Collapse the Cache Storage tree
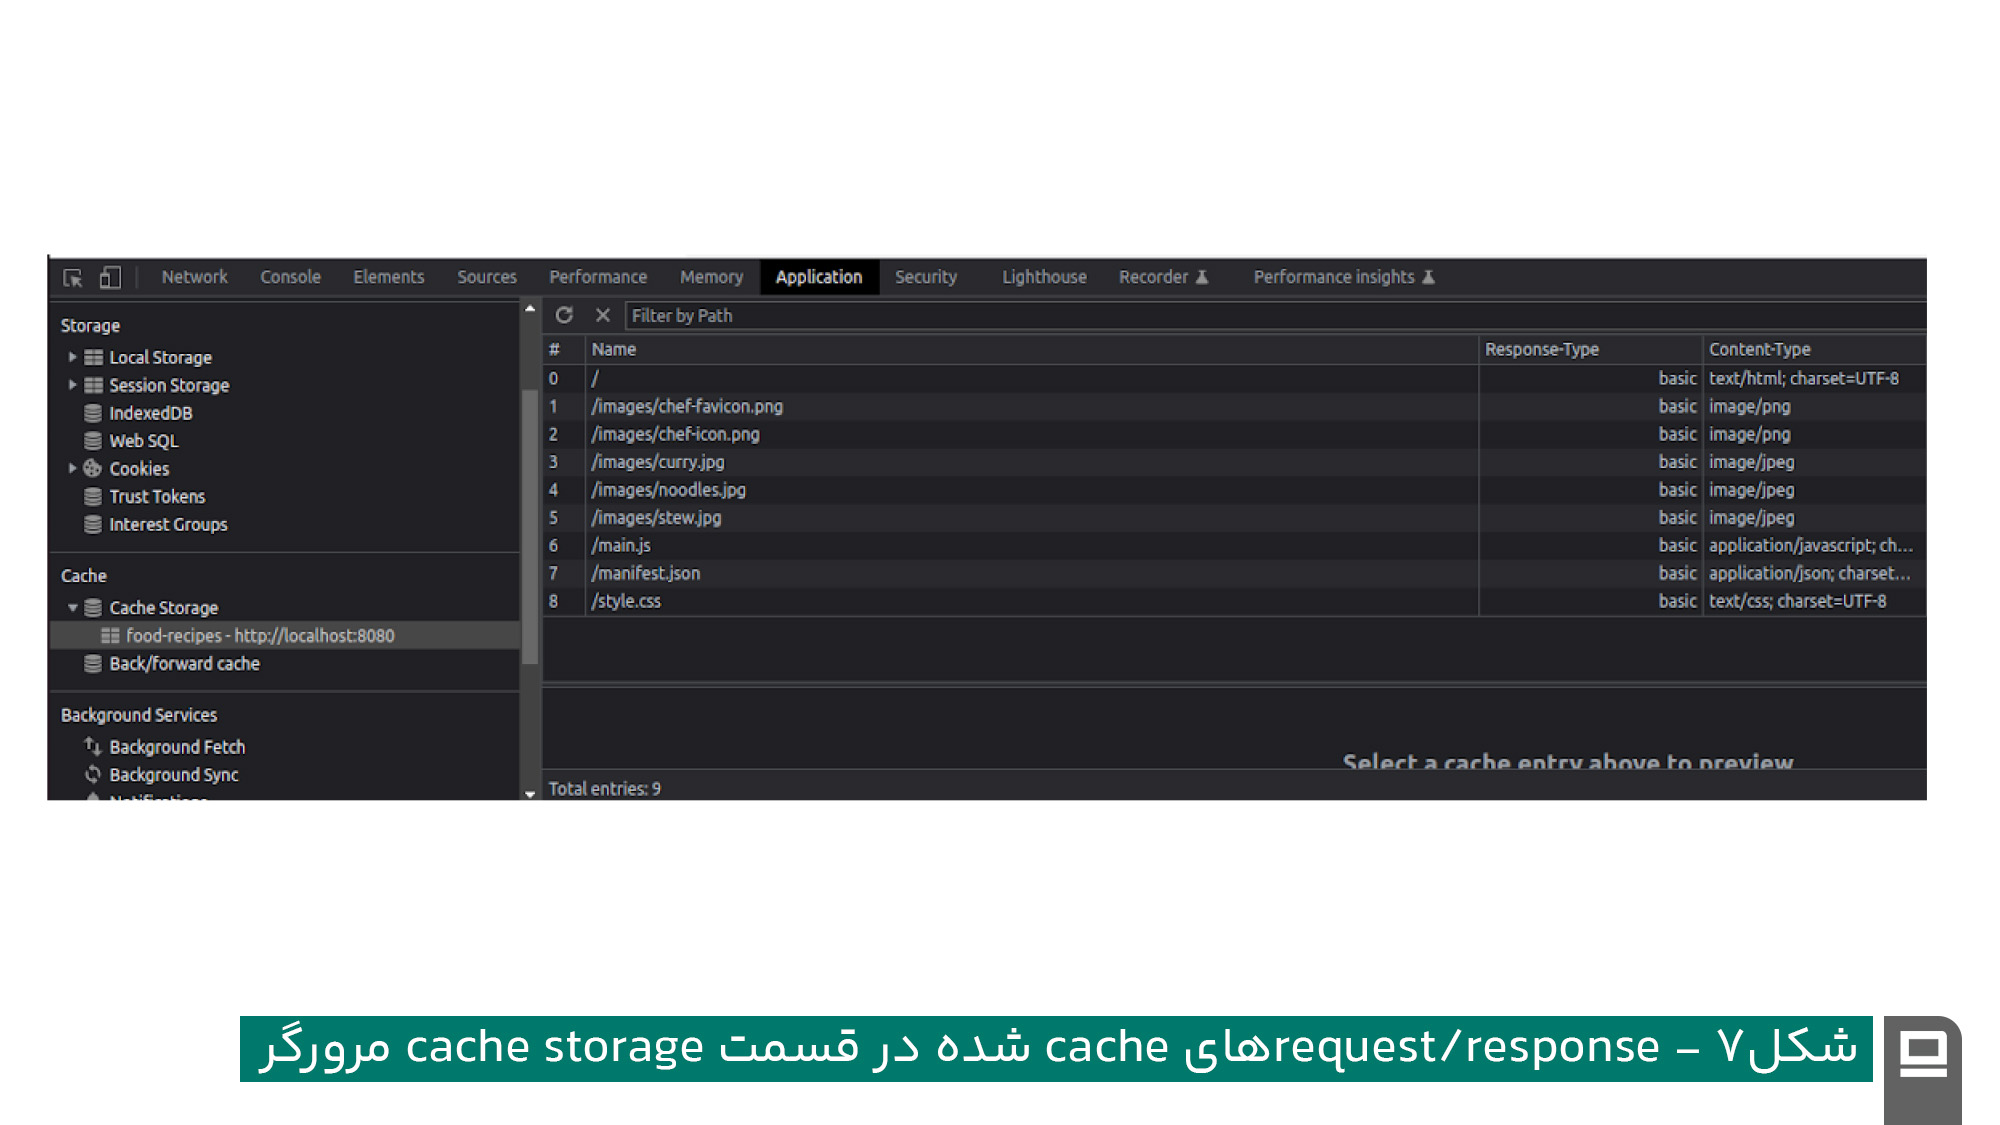Viewport: 2000px width, 1125px height. click(71, 607)
